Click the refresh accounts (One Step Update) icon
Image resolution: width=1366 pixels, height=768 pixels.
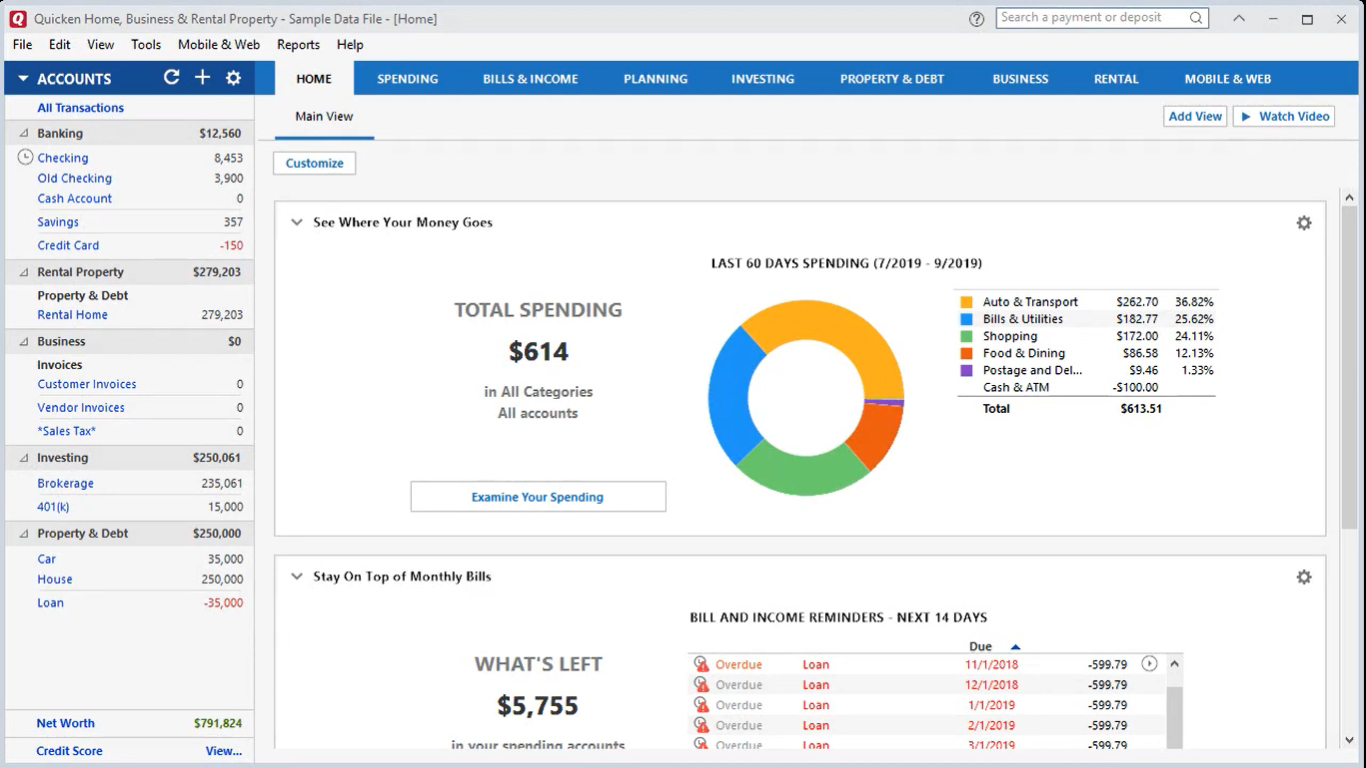pyautogui.click(x=172, y=78)
